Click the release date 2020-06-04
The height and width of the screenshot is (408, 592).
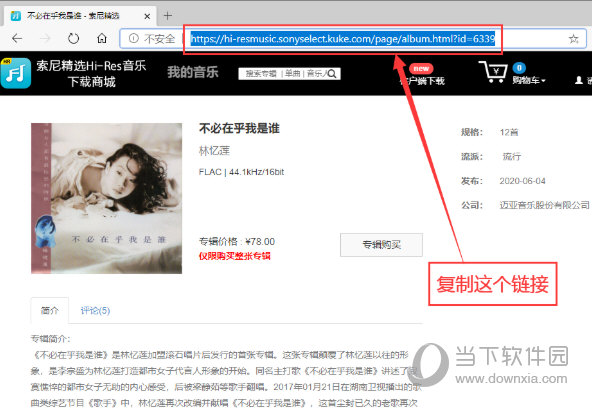(x=522, y=181)
